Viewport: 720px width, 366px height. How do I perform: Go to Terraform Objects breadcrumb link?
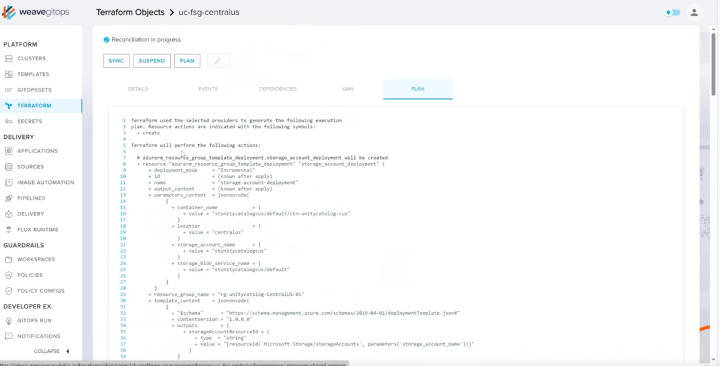130,12
